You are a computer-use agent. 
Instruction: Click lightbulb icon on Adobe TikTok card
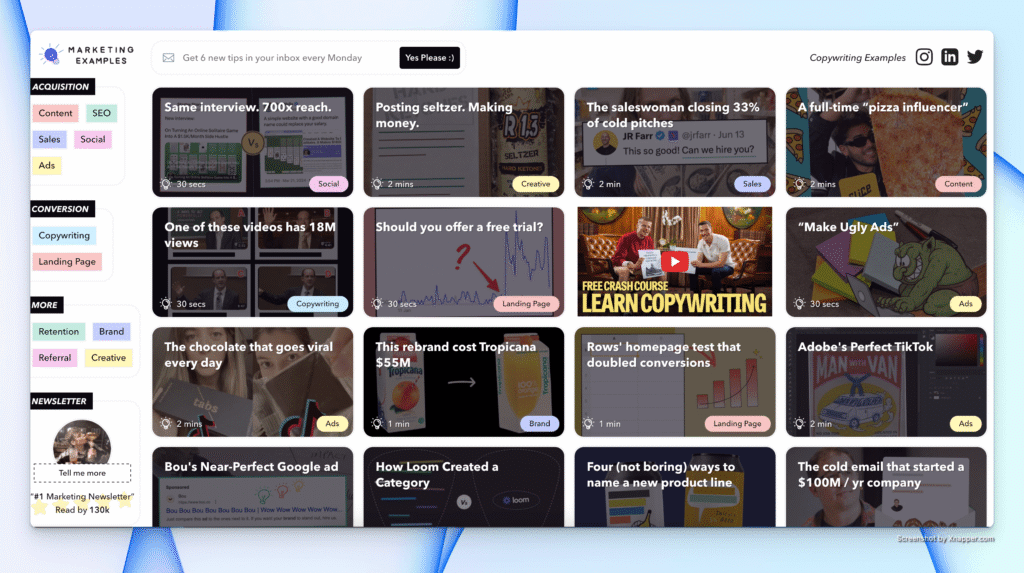click(x=799, y=423)
